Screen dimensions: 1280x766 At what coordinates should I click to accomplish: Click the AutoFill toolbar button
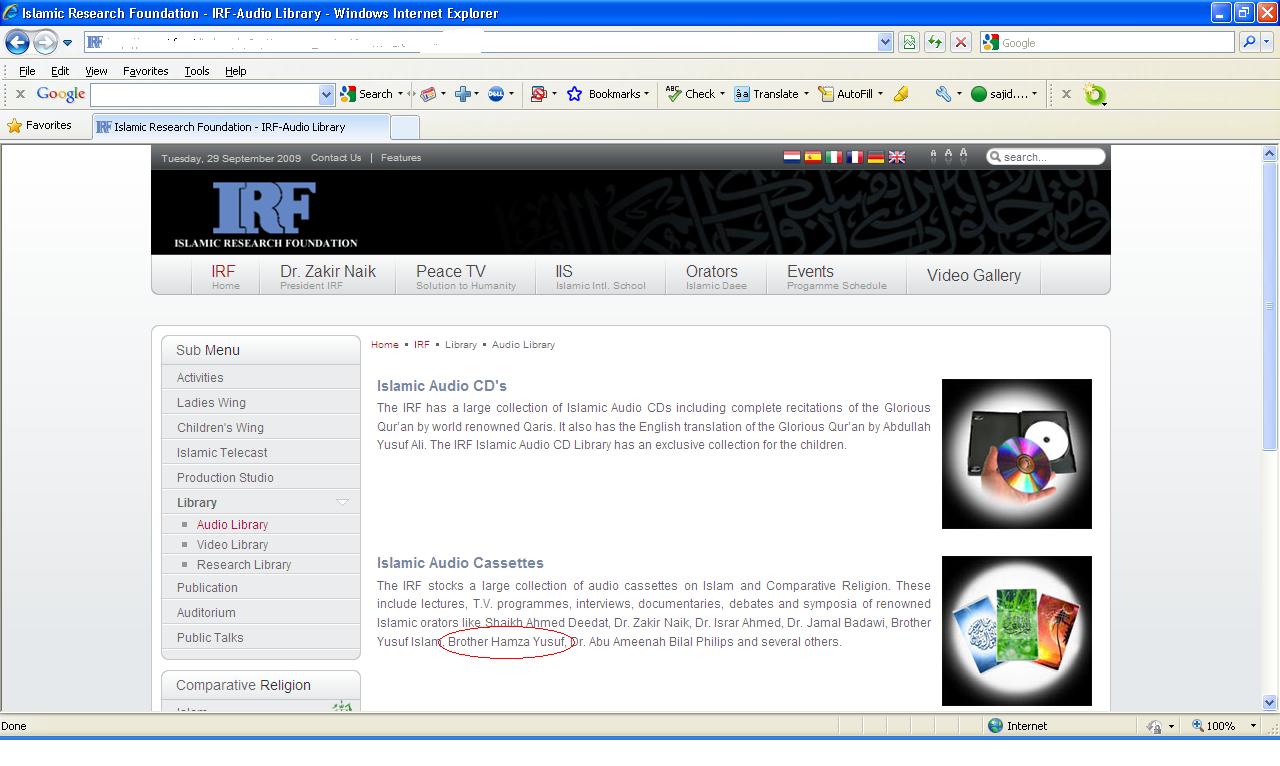pyautogui.click(x=845, y=94)
